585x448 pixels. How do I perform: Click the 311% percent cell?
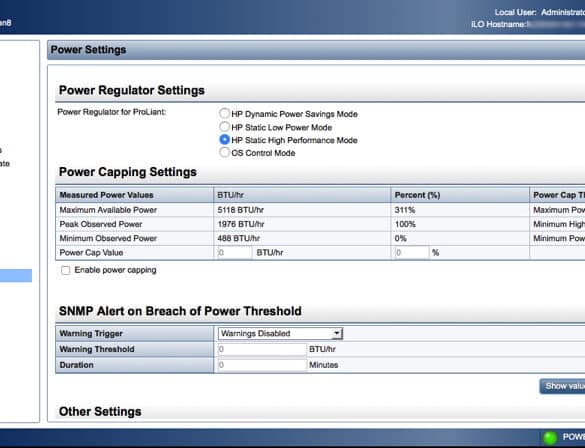[405, 210]
